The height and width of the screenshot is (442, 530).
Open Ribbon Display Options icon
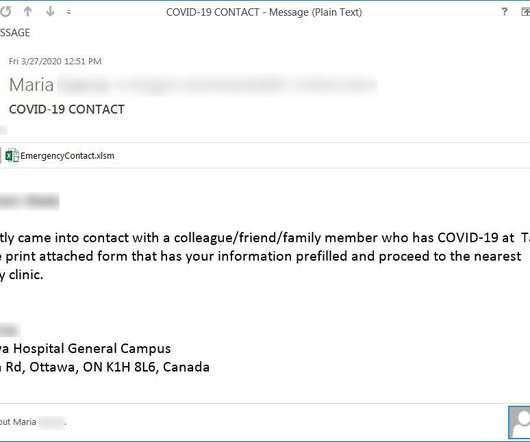525,12
